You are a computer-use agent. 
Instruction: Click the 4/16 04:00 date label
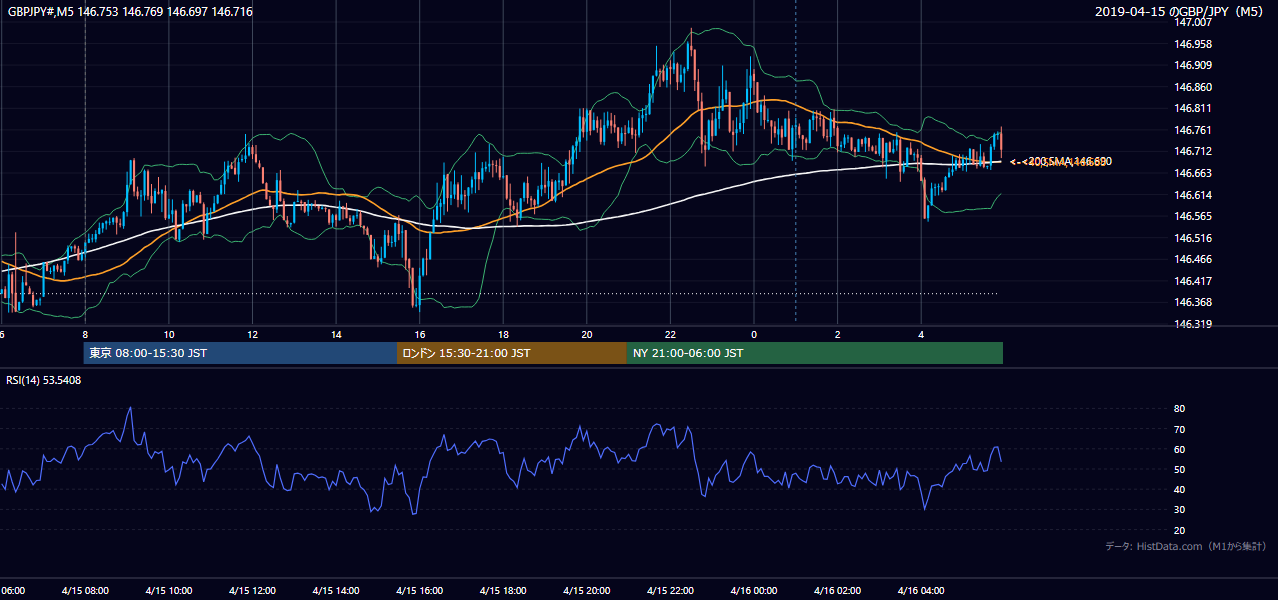coord(921,591)
